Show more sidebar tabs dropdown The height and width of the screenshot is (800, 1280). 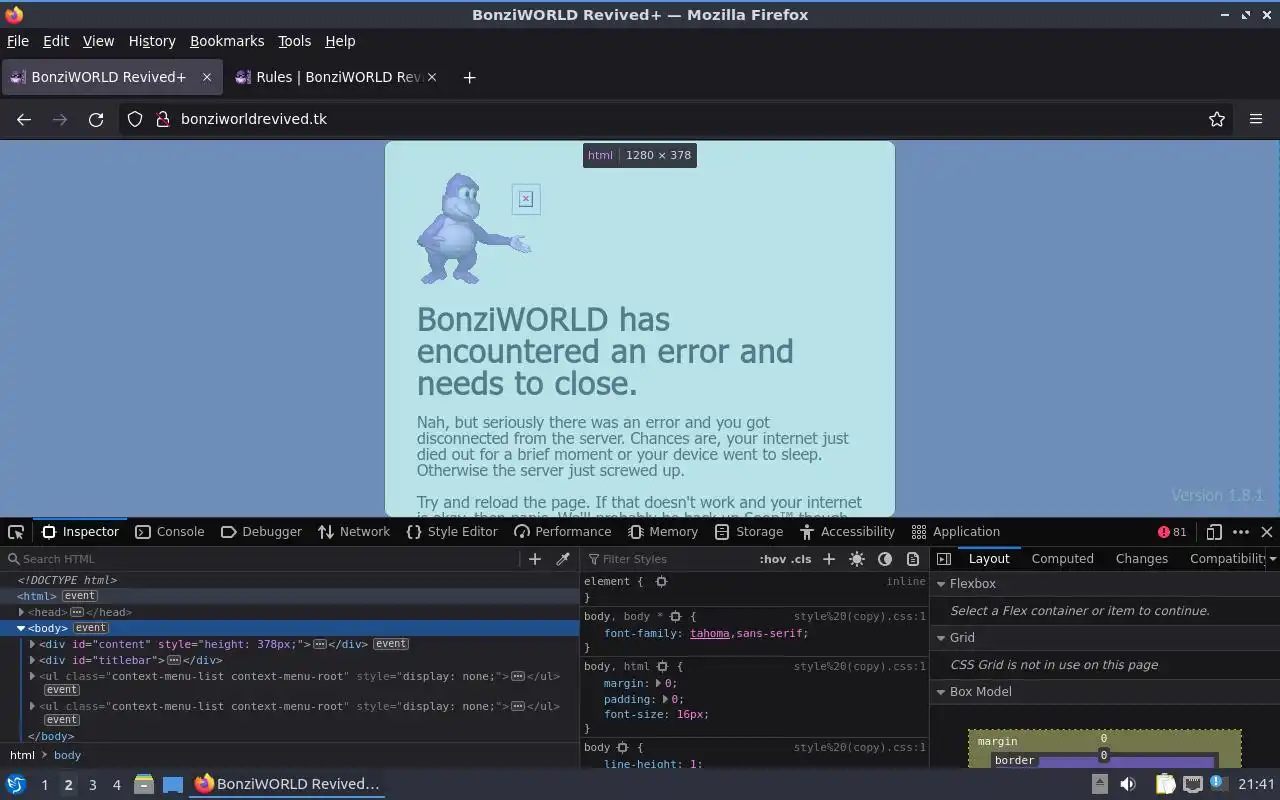[x=1273, y=559]
